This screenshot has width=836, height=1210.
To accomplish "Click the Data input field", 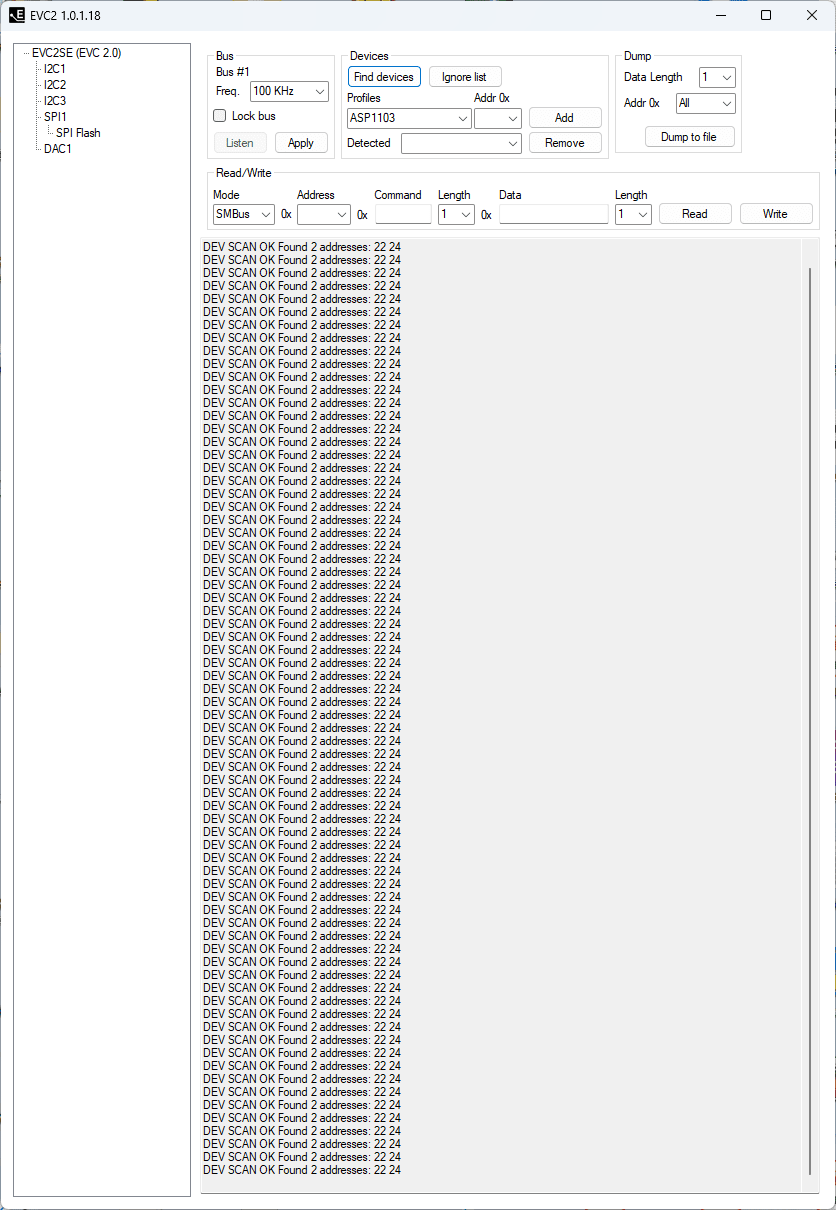I will click(554, 214).
